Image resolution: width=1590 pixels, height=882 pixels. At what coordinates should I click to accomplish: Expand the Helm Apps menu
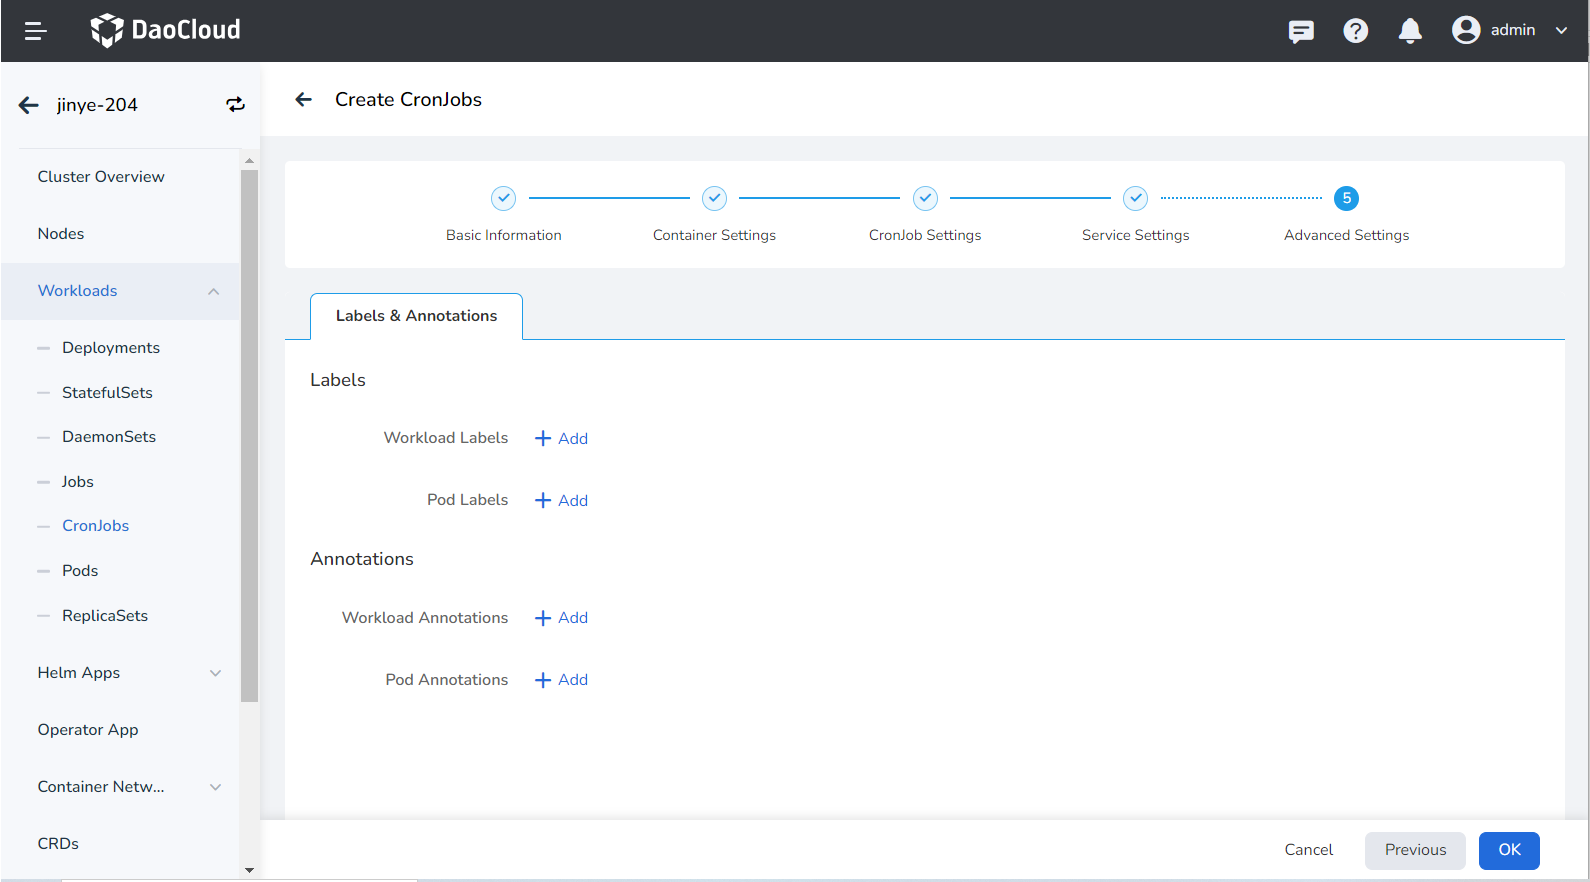pyautogui.click(x=215, y=673)
